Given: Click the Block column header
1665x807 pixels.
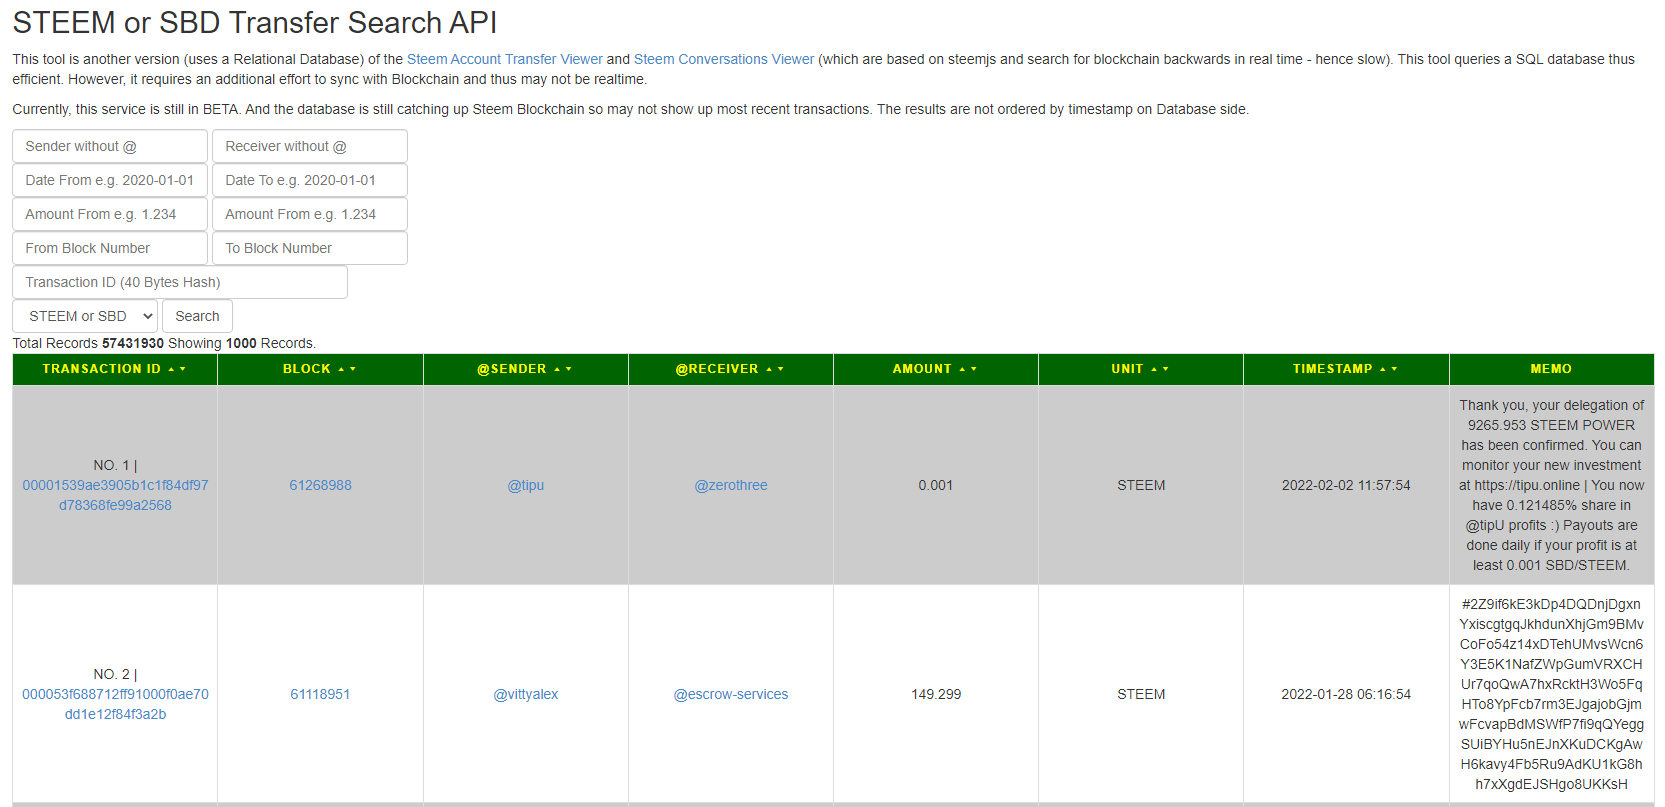Looking at the screenshot, I should coord(320,369).
